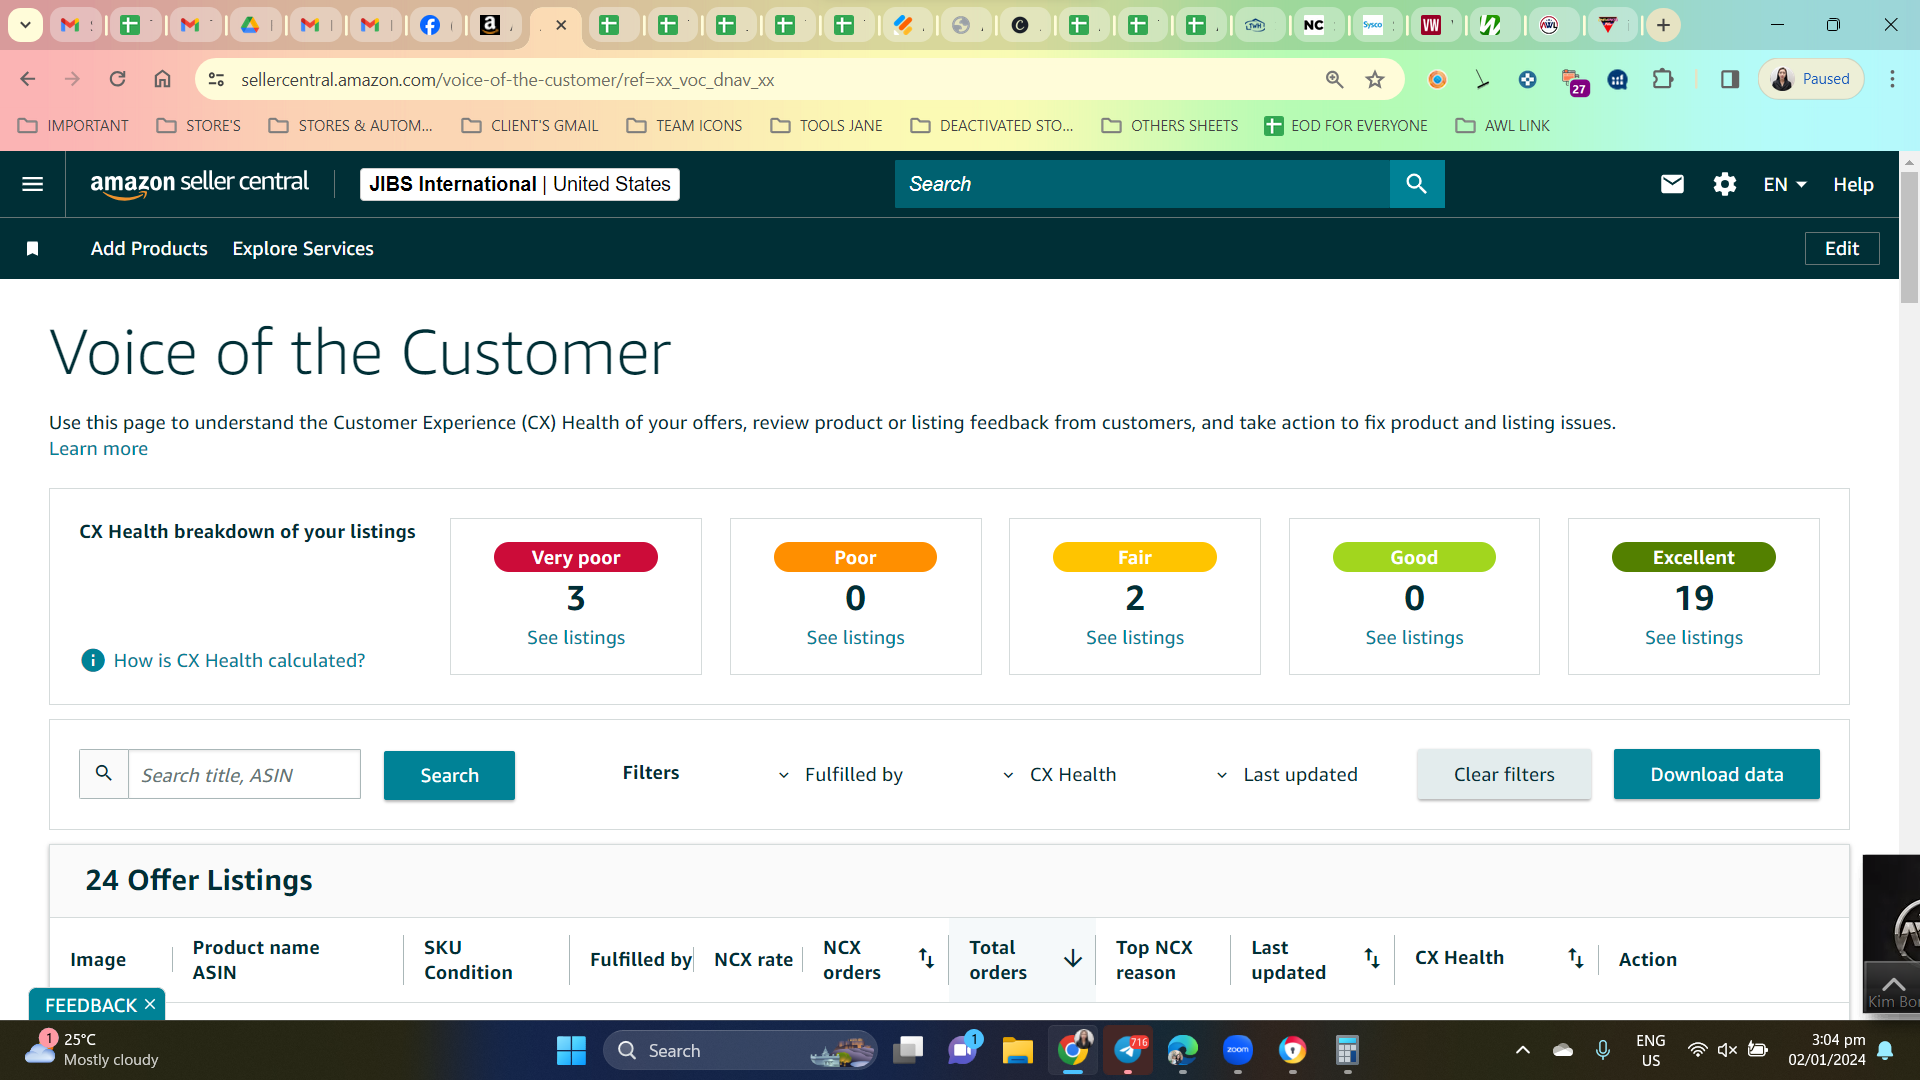This screenshot has width=1920, height=1080.
Task: Open the browser extensions puzzle icon
Action: [x=1664, y=79]
